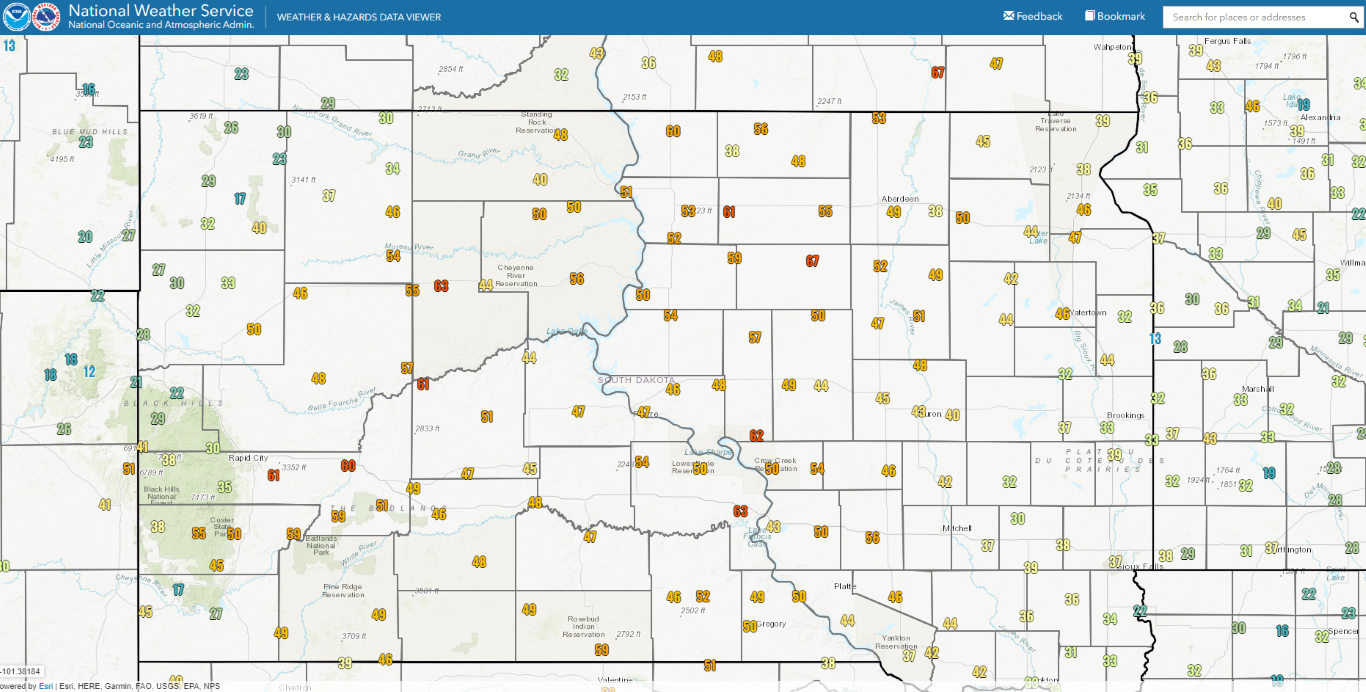Select the 43 marker below Fergus Falls
Screen dimensions: 1366x692
pyautogui.click(x=1214, y=66)
